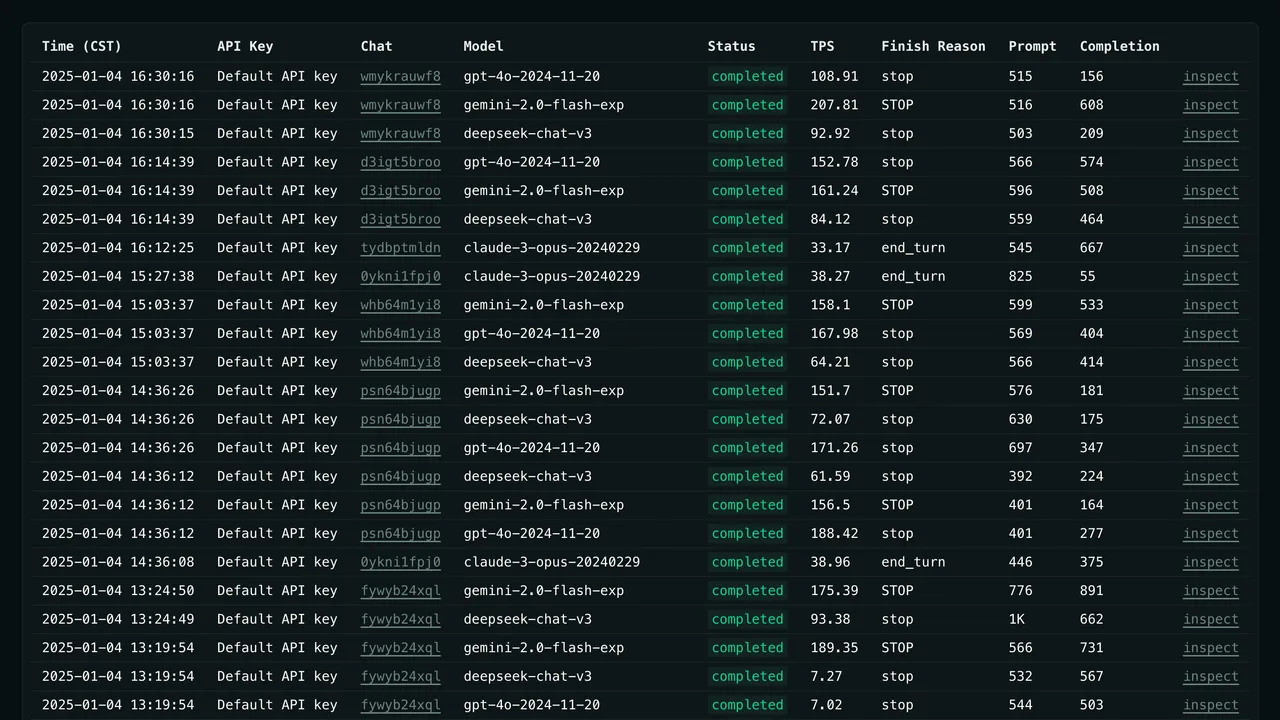Inspect the deepseek row with 7.27 TPS
The height and width of the screenshot is (720, 1280).
1210,676
